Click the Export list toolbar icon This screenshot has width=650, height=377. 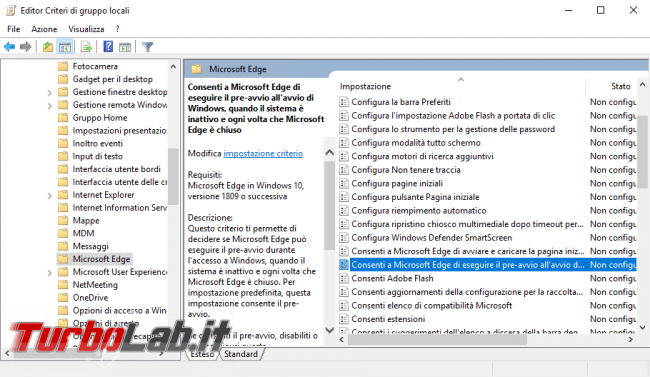pyautogui.click(x=86, y=47)
